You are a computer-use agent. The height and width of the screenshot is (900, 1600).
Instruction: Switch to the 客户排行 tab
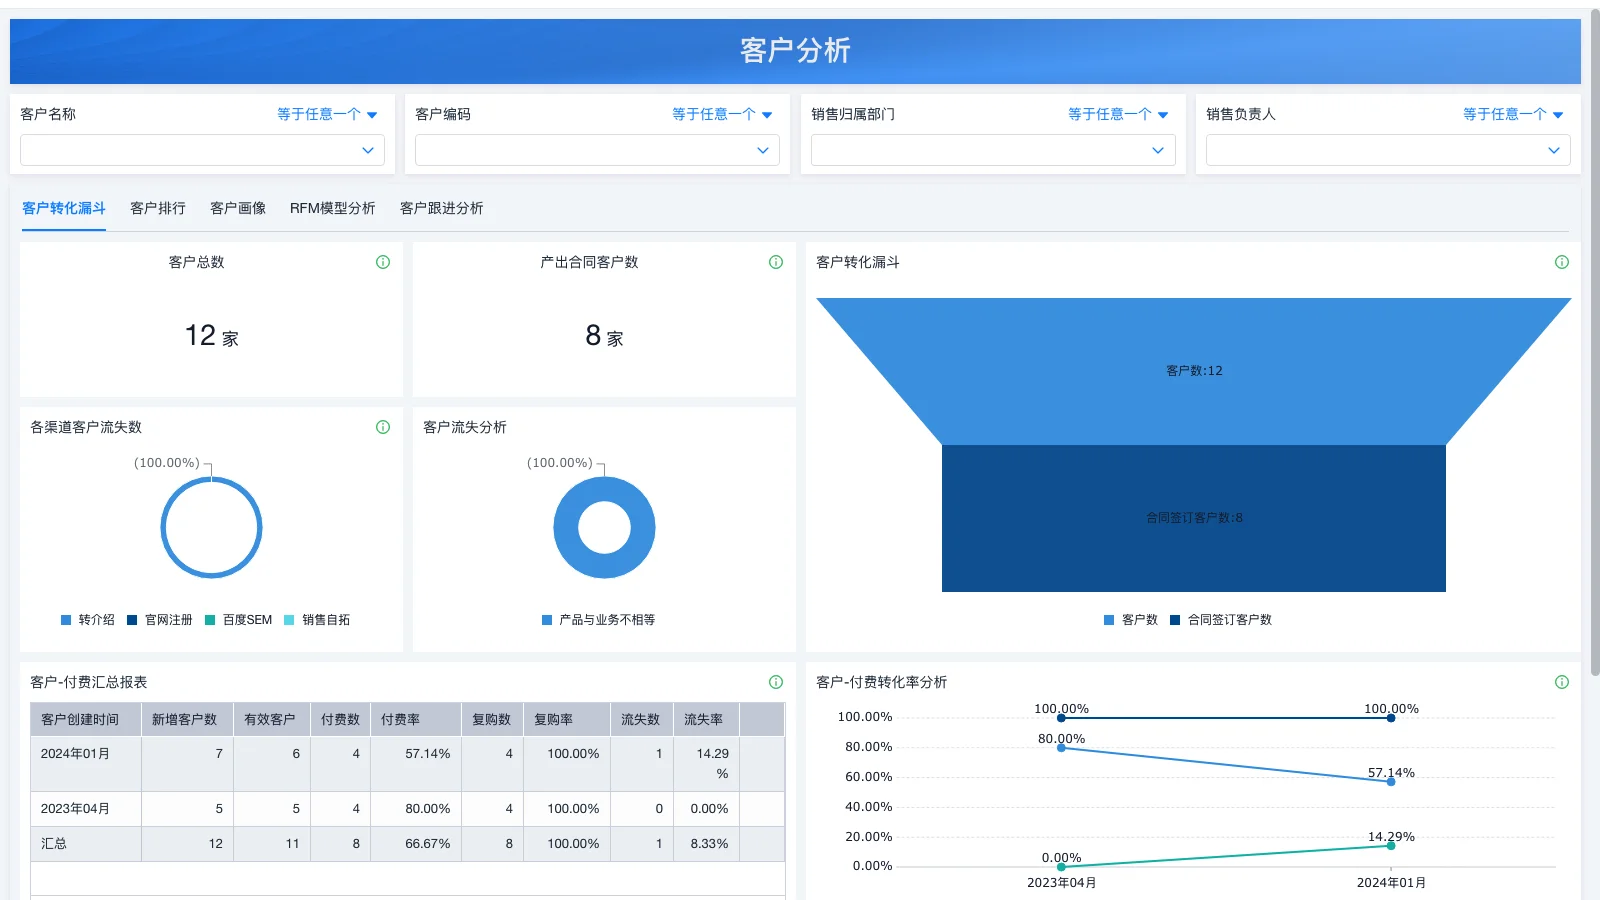(156, 208)
